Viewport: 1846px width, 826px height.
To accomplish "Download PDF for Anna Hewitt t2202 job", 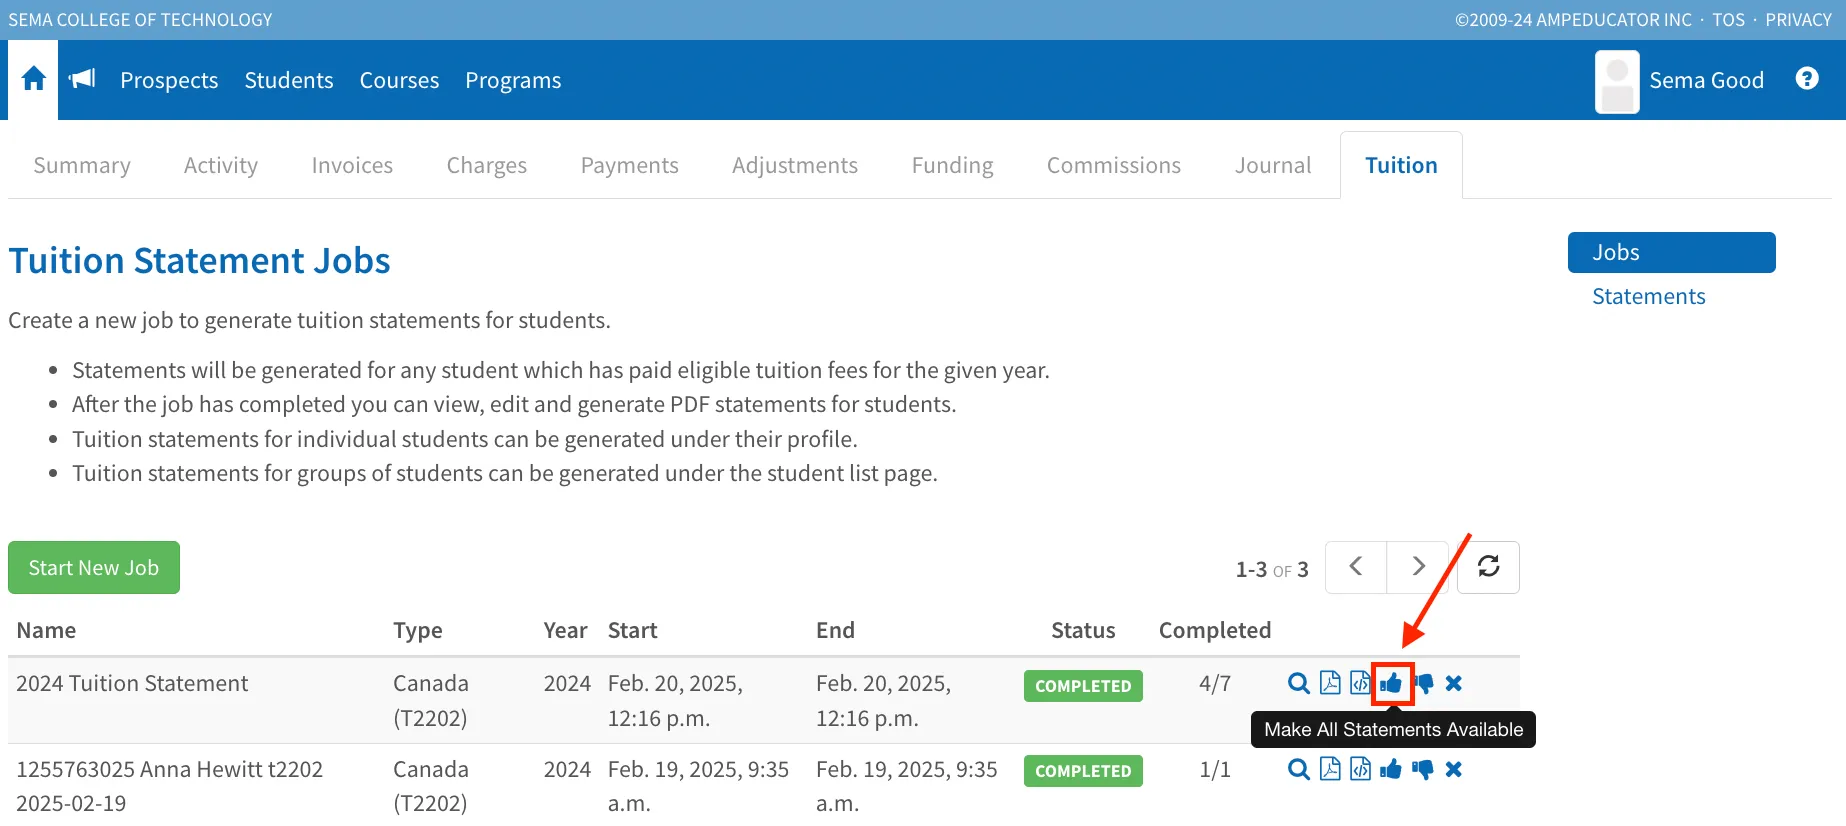I will 1330,769.
